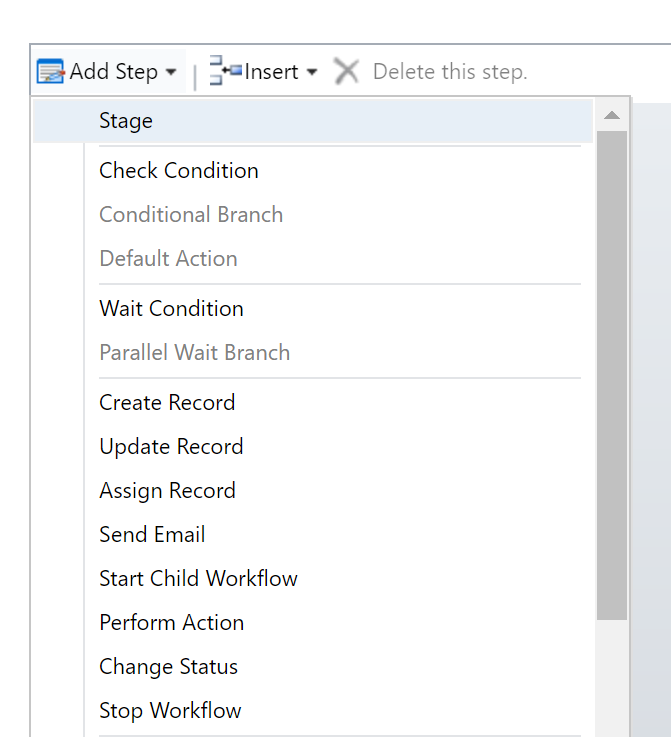Add a Send Email step
The height and width of the screenshot is (737, 671).
[x=152, y=535]
